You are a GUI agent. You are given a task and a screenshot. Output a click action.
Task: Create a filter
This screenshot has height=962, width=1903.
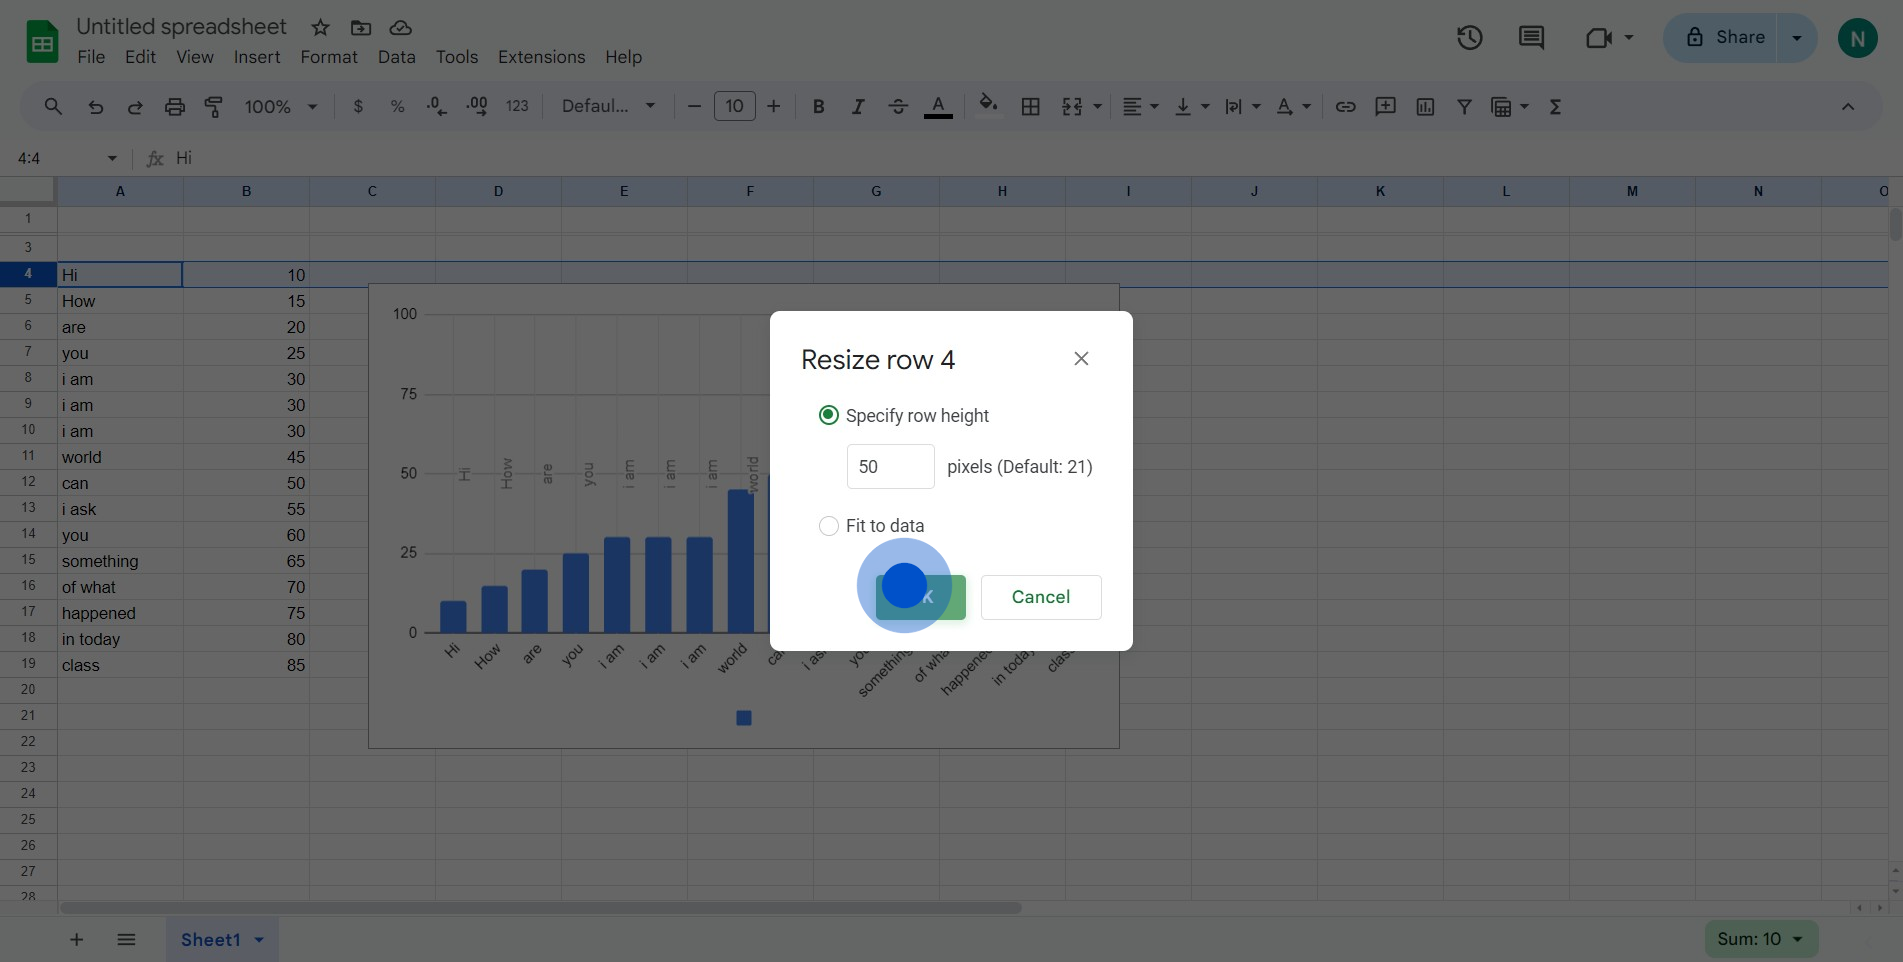[x=1464, y=107]
